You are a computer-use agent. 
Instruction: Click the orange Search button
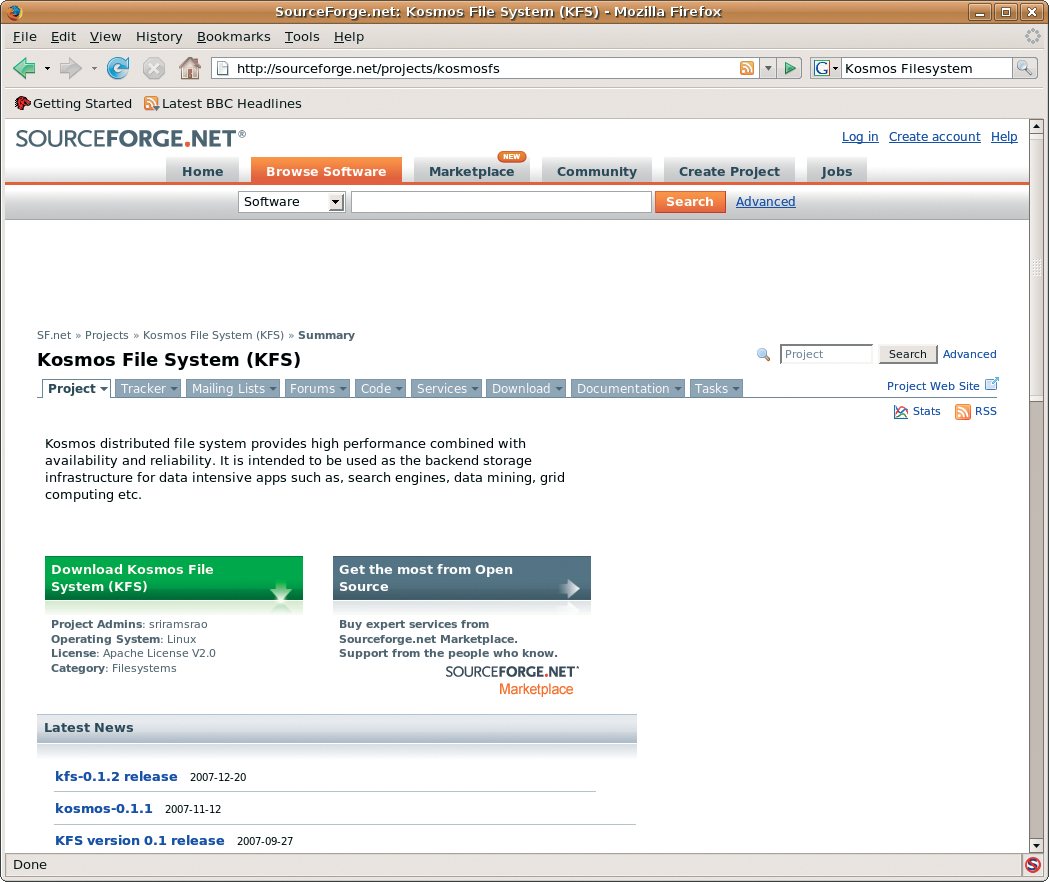(x=690, y=201)
